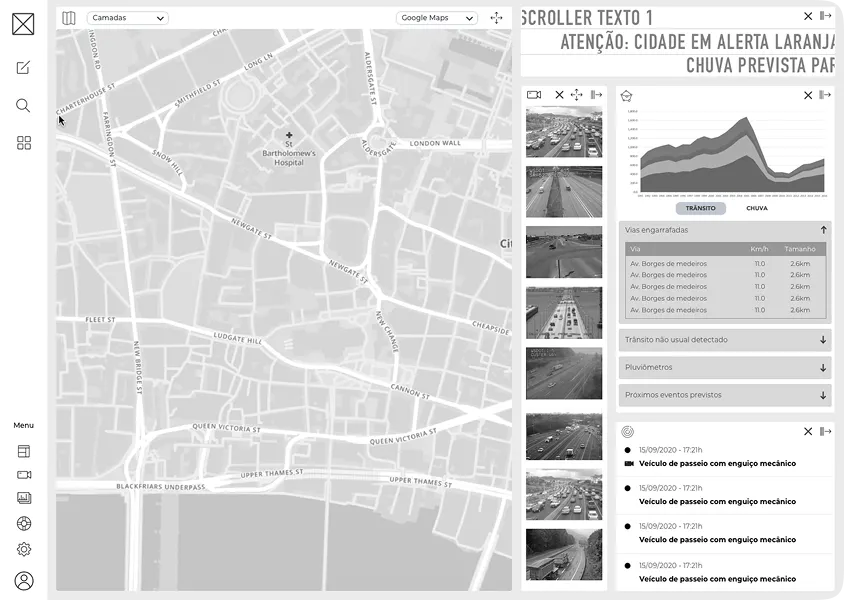Viewport: 844px width, 600px height.
Task: Click the help lifebuoy icon in menu
Action: click(24, 523)
